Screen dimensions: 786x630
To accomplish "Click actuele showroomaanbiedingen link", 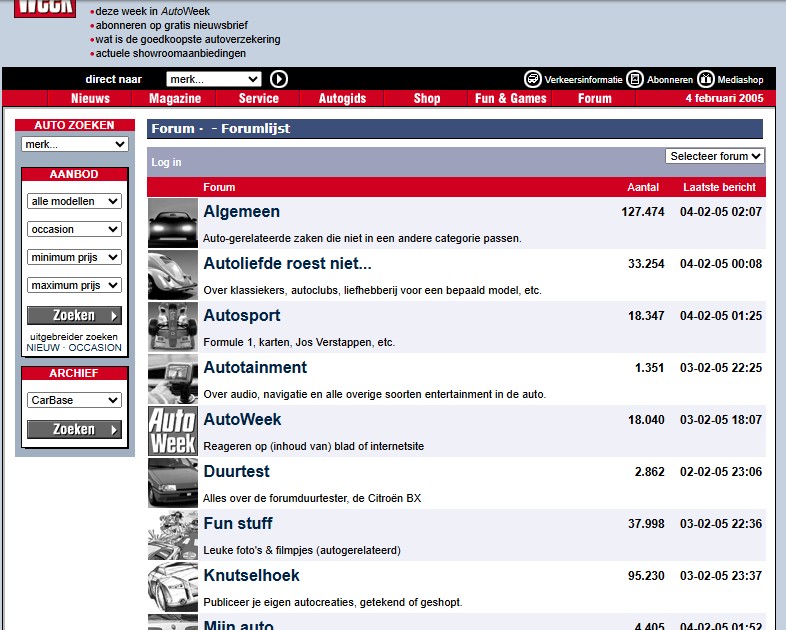I will [x=171, y=53].
